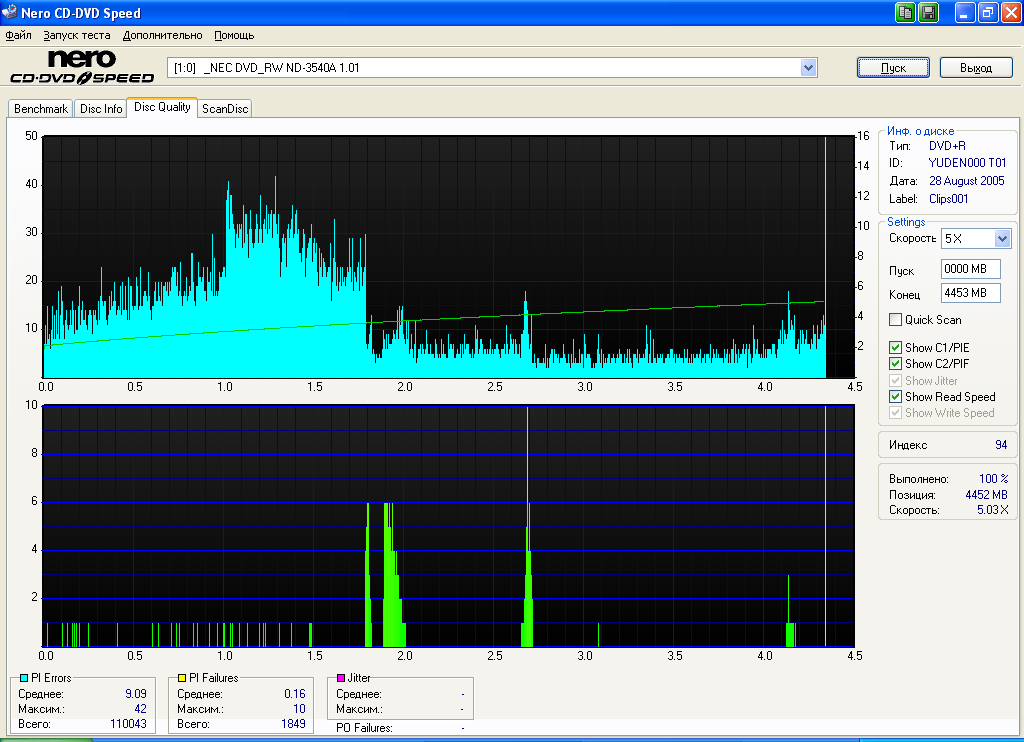The image size is (1024, 742).
Task: Enable the Quick Scan checkbox
Action: (896, 320)
